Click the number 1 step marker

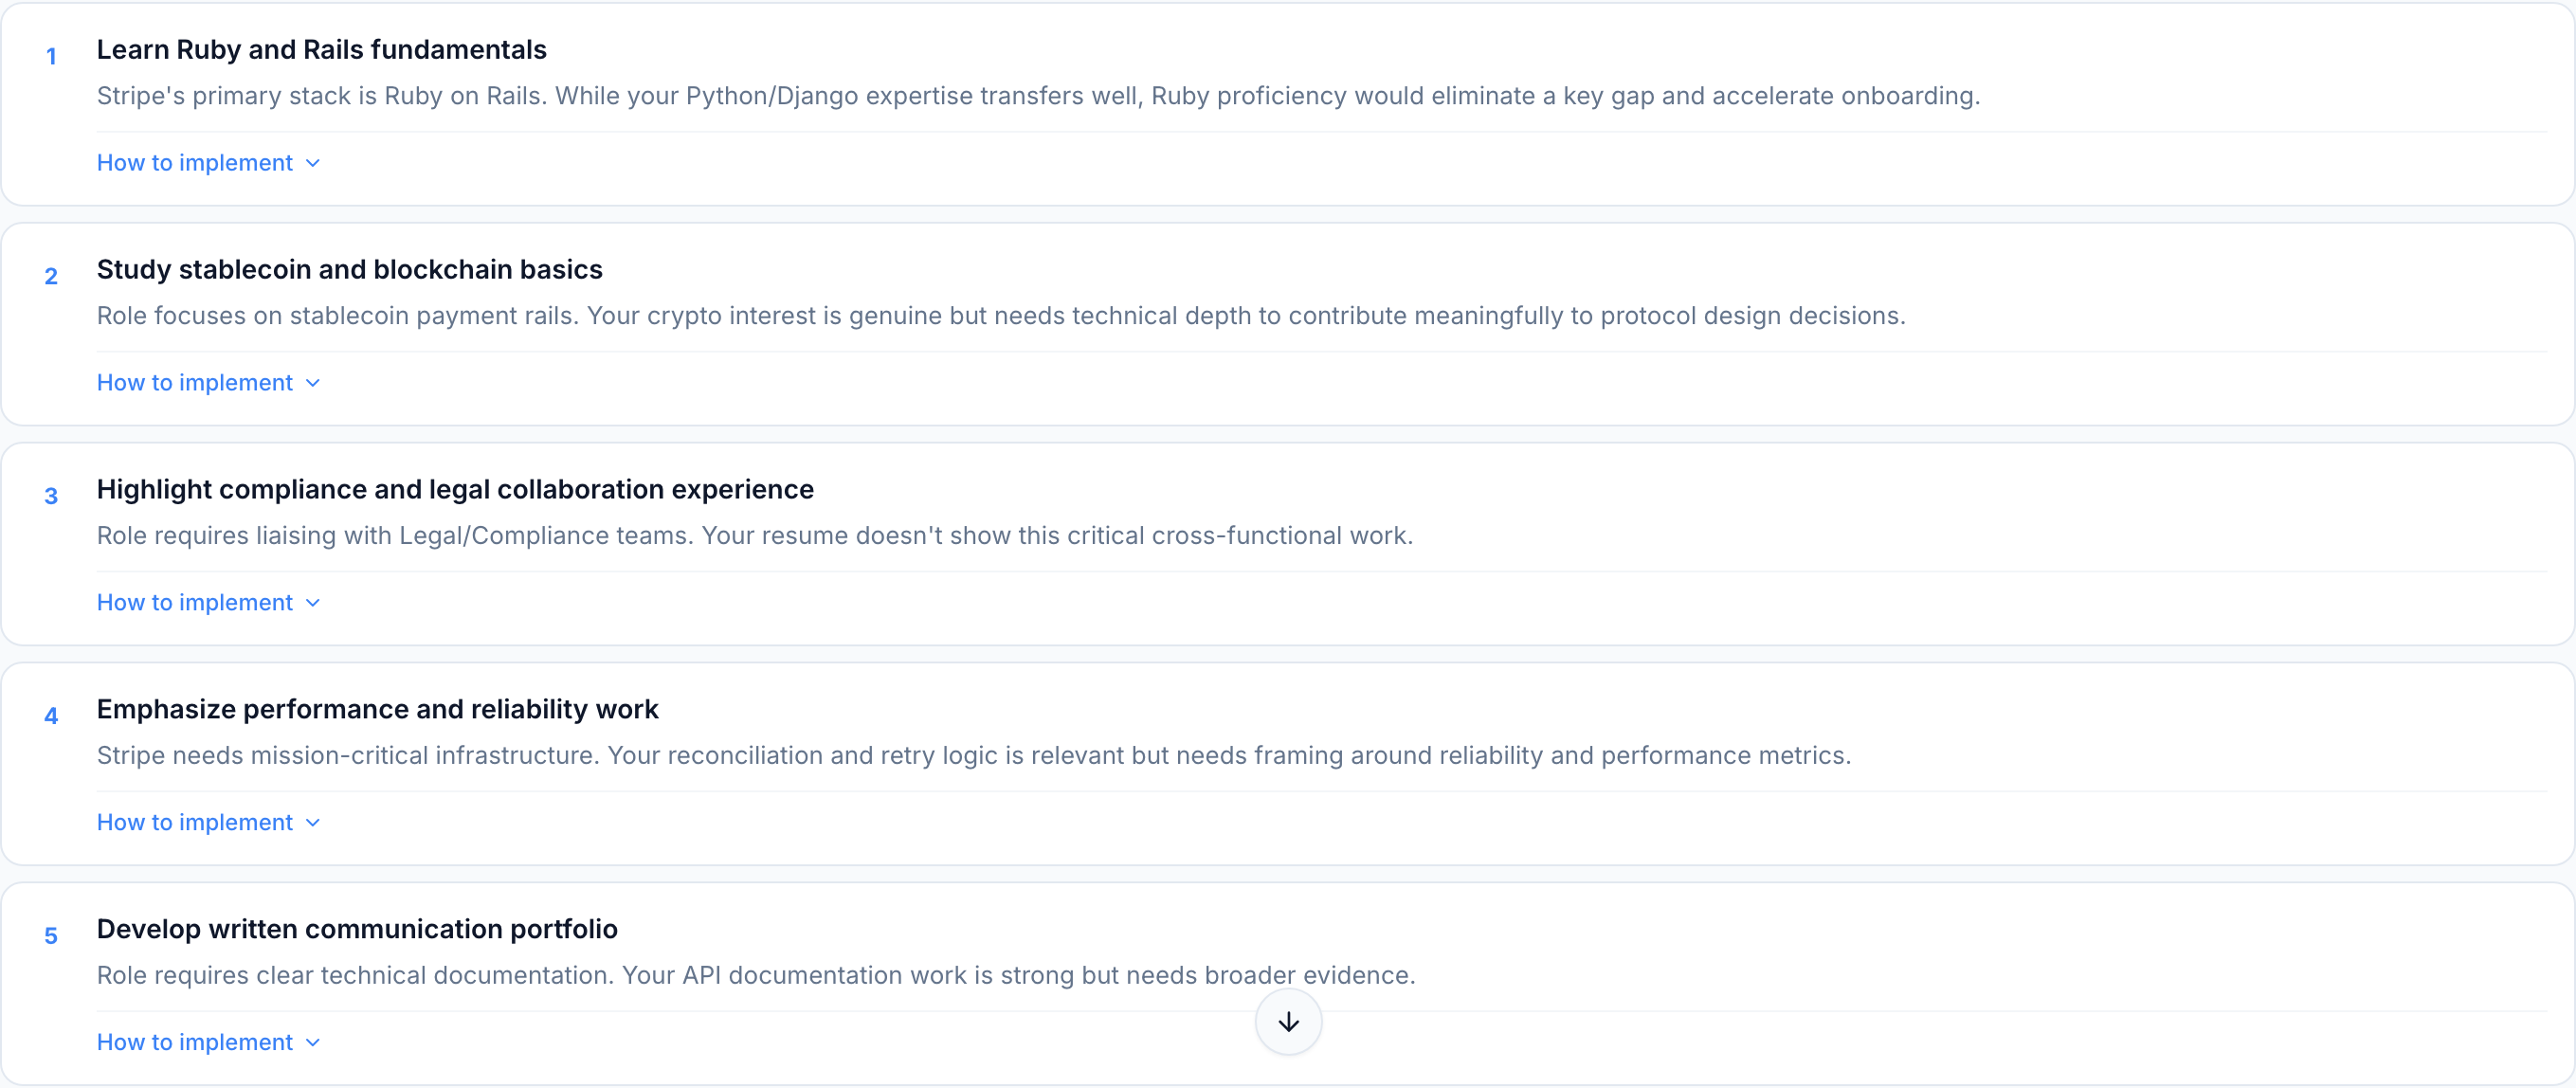pos(51,57)
